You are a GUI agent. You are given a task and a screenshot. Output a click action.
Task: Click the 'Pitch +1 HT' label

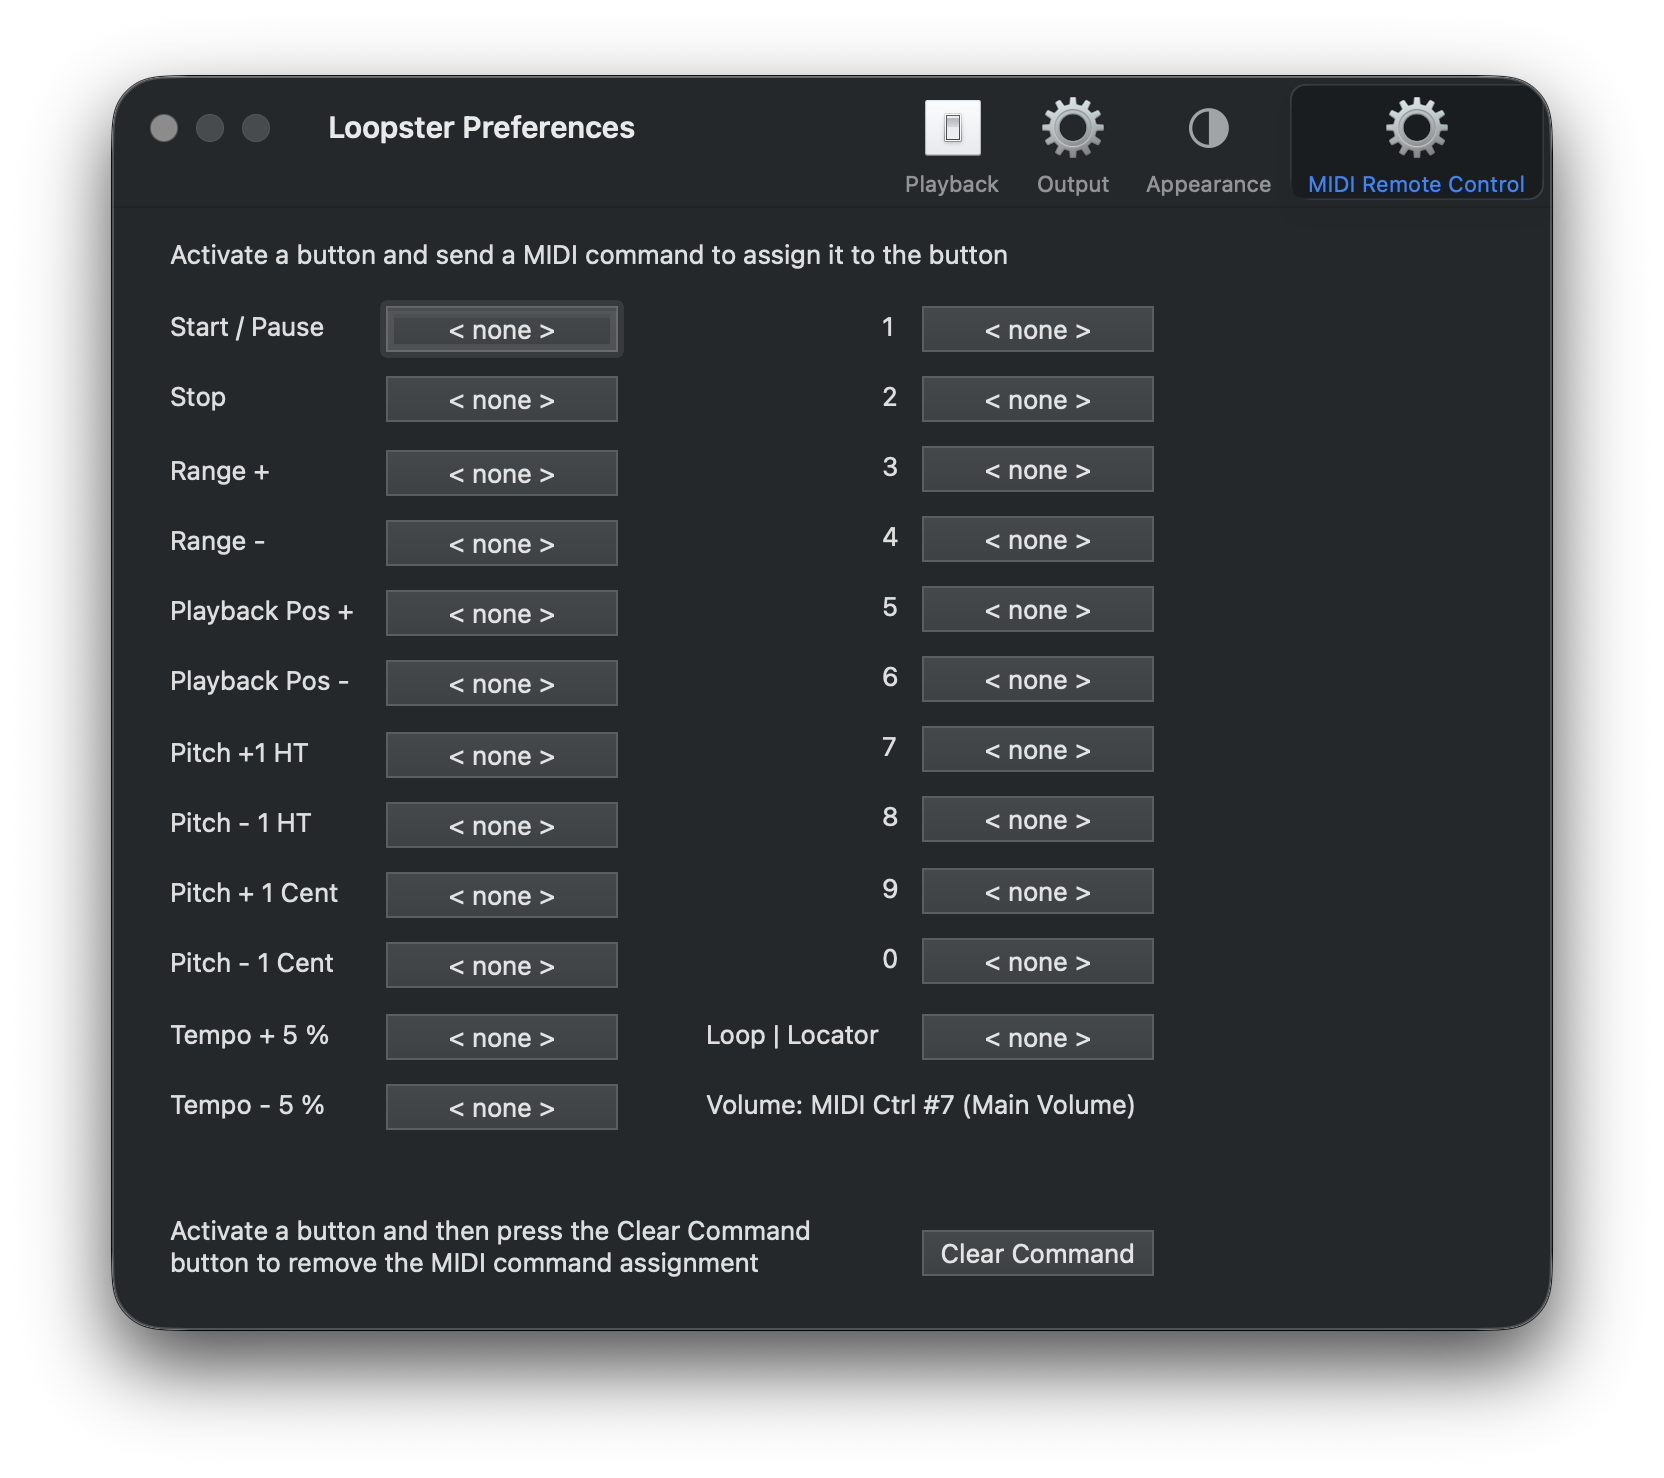[x=239, y=753]
